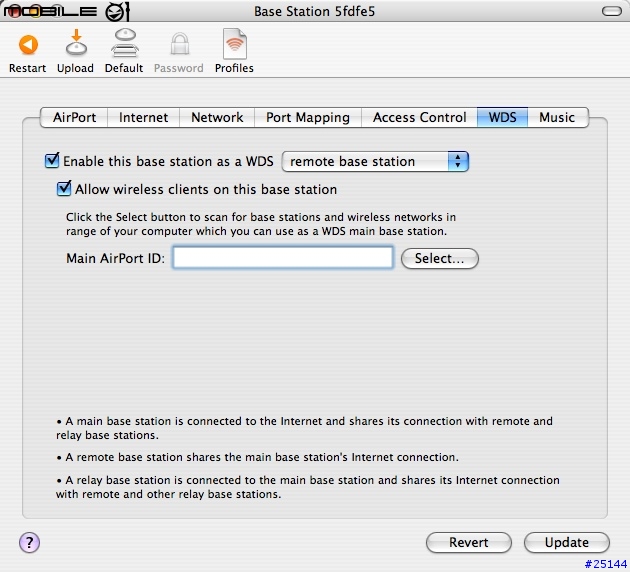Switch to the Network tab
This screenshot has width=630, height=572.
(217, 117)
